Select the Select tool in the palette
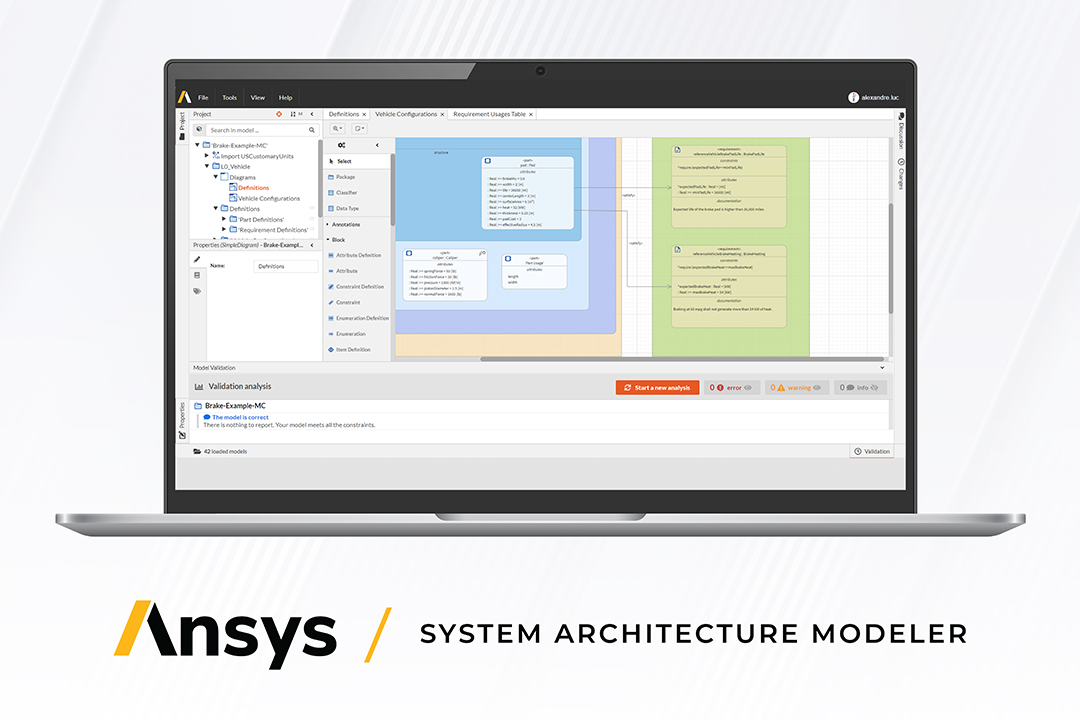1080x720 pixels. [348, 161]
